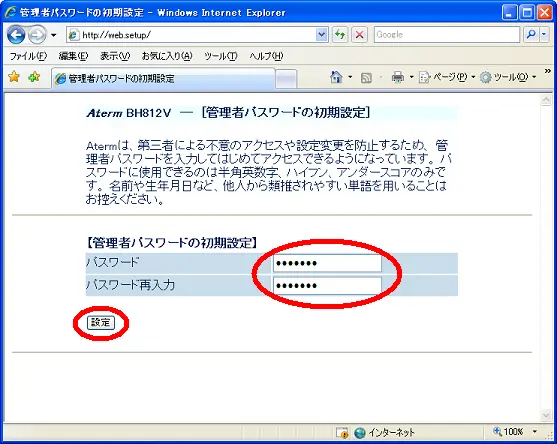The width and height of the screenshot is (557, 444).
Task: Click the パスワード再入力 label
Action: 130,285
